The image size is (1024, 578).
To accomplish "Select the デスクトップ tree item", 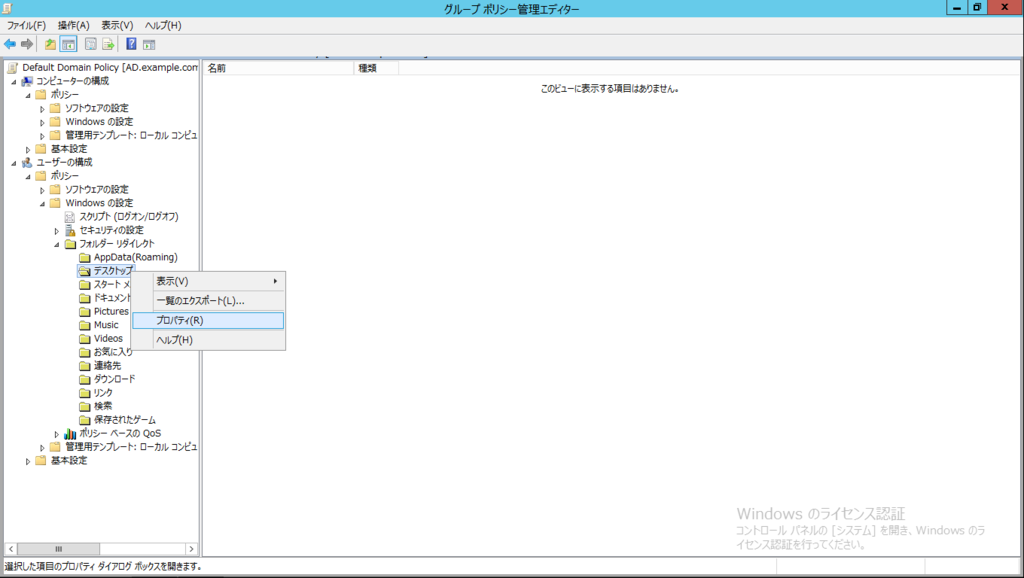I will tap(112, 270).
